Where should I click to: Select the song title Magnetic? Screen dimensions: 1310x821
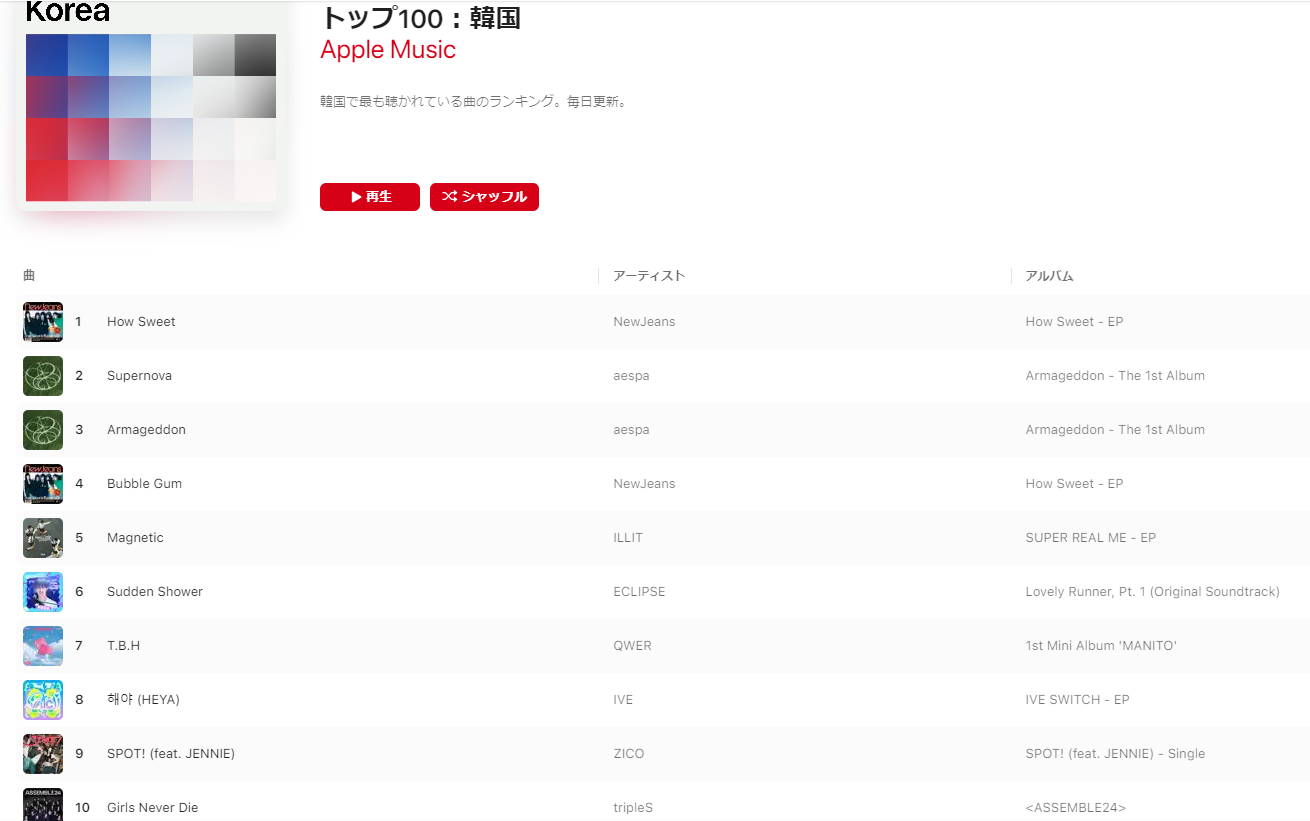click(x=135, y=538)
